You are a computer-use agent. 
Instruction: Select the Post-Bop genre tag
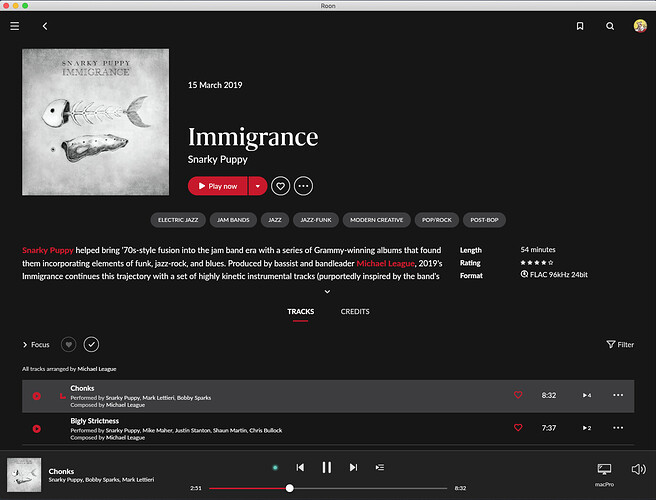[x=484, y=220]
